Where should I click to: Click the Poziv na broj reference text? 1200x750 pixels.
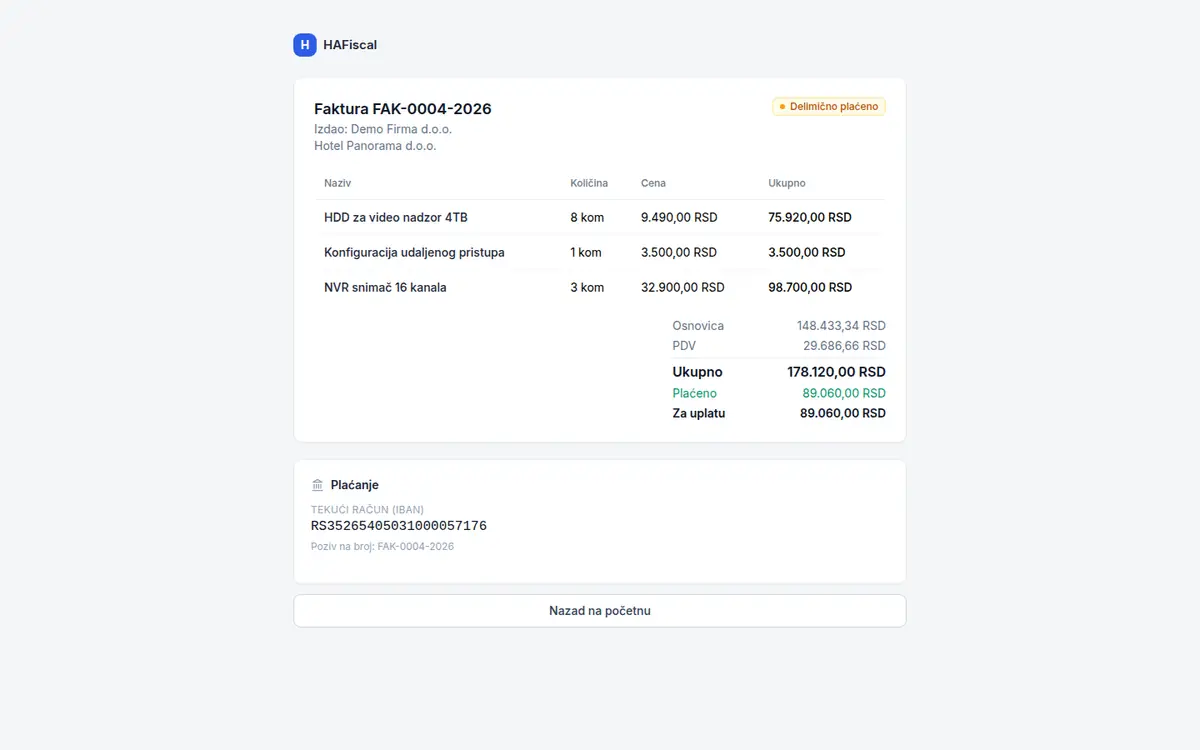(x=382, y=547)
